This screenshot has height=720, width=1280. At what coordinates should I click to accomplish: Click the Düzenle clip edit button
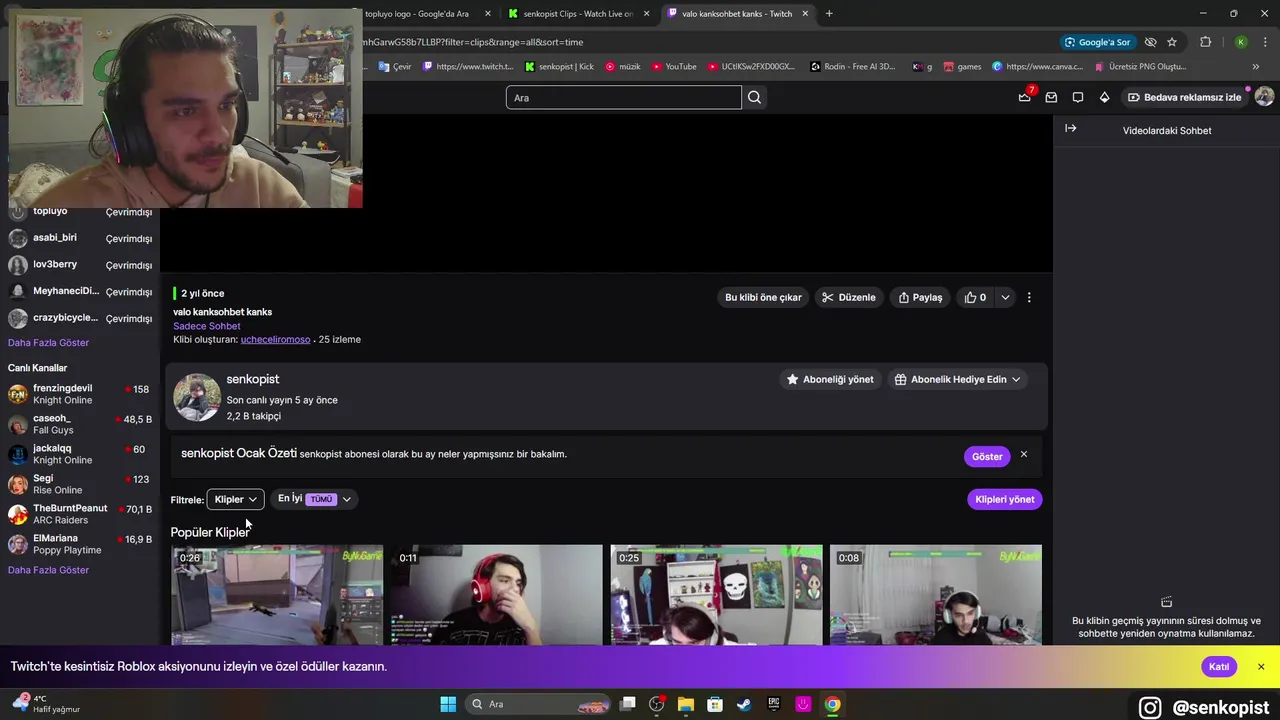(848, 297)
